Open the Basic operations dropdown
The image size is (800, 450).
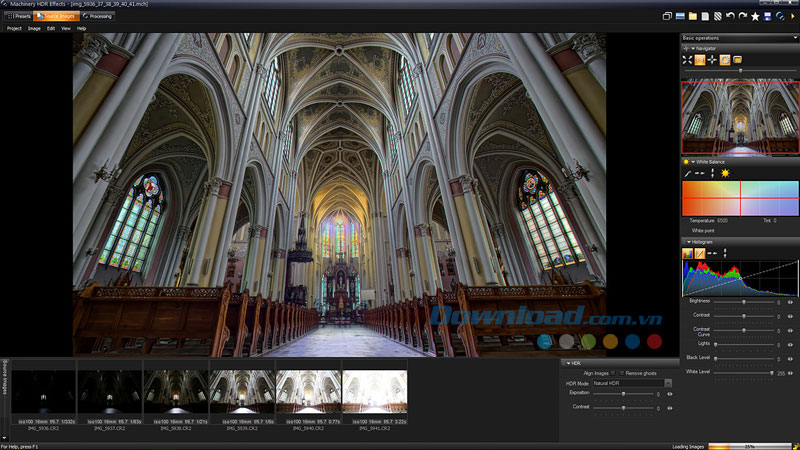pyautogui.click(x=739, y=38)
